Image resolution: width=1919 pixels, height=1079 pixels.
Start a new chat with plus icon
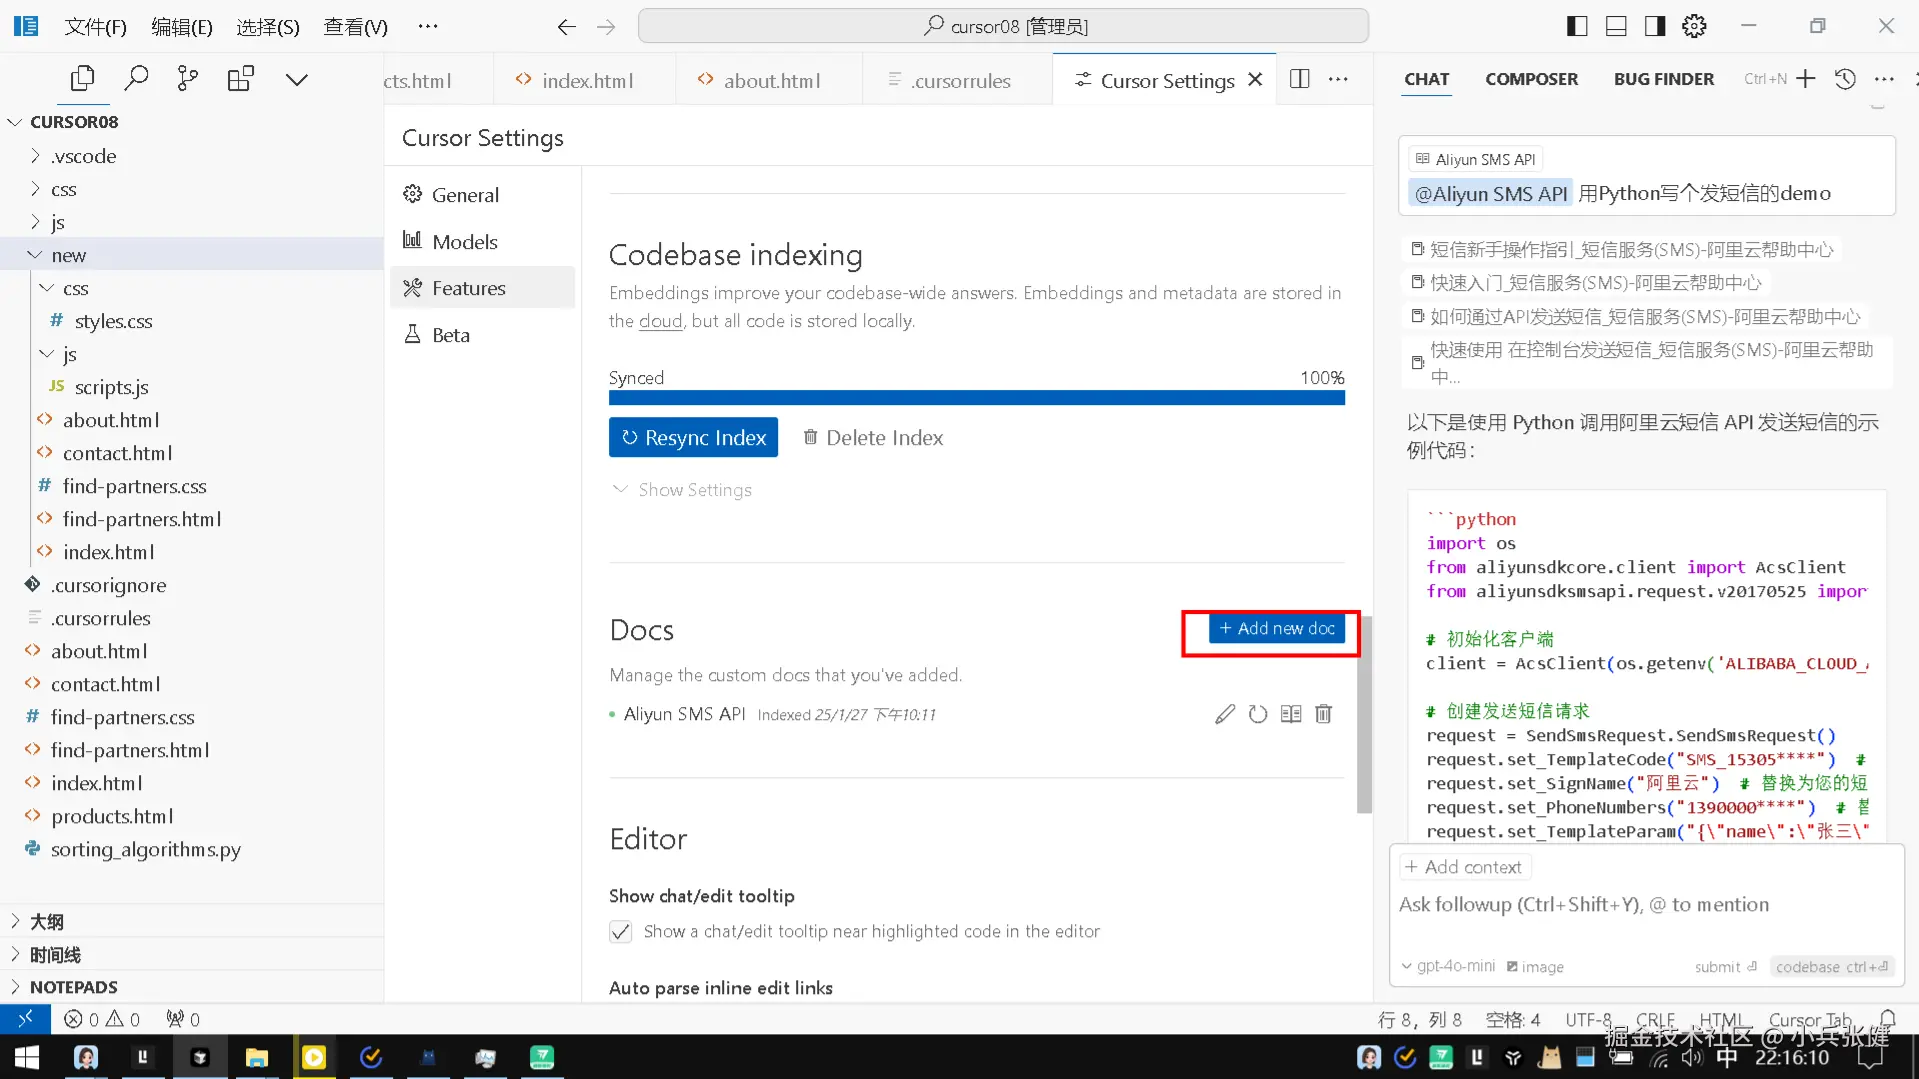tap(1805, 79)
